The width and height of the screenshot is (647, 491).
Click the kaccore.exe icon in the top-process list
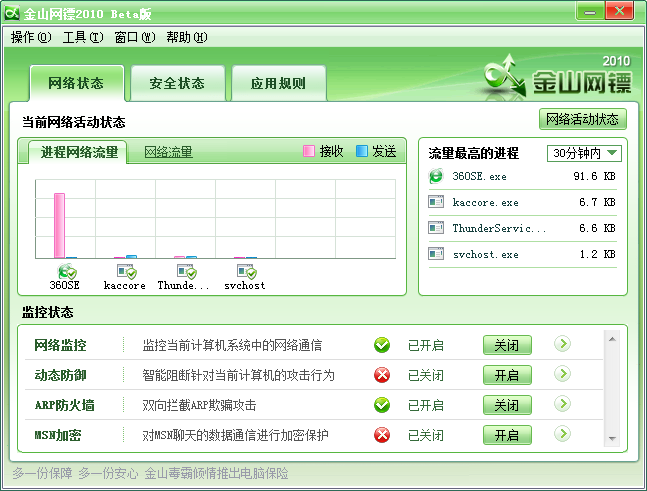436,202
